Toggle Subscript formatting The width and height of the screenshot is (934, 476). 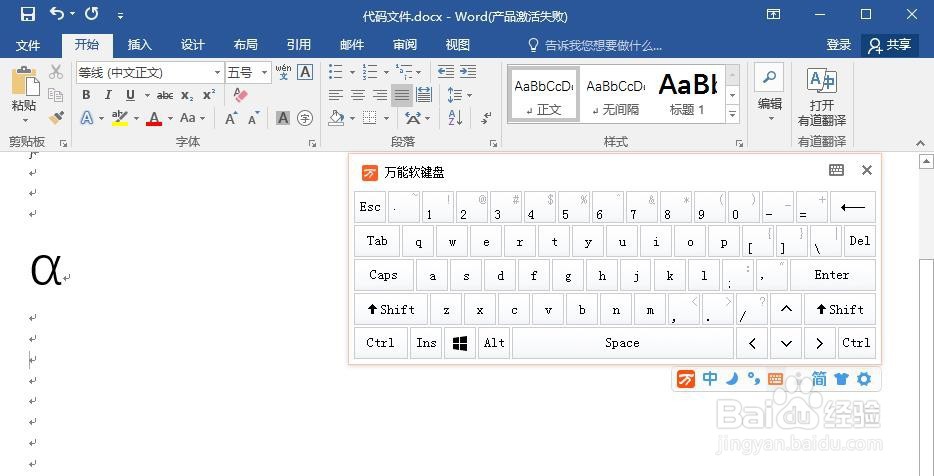[188, 95]
